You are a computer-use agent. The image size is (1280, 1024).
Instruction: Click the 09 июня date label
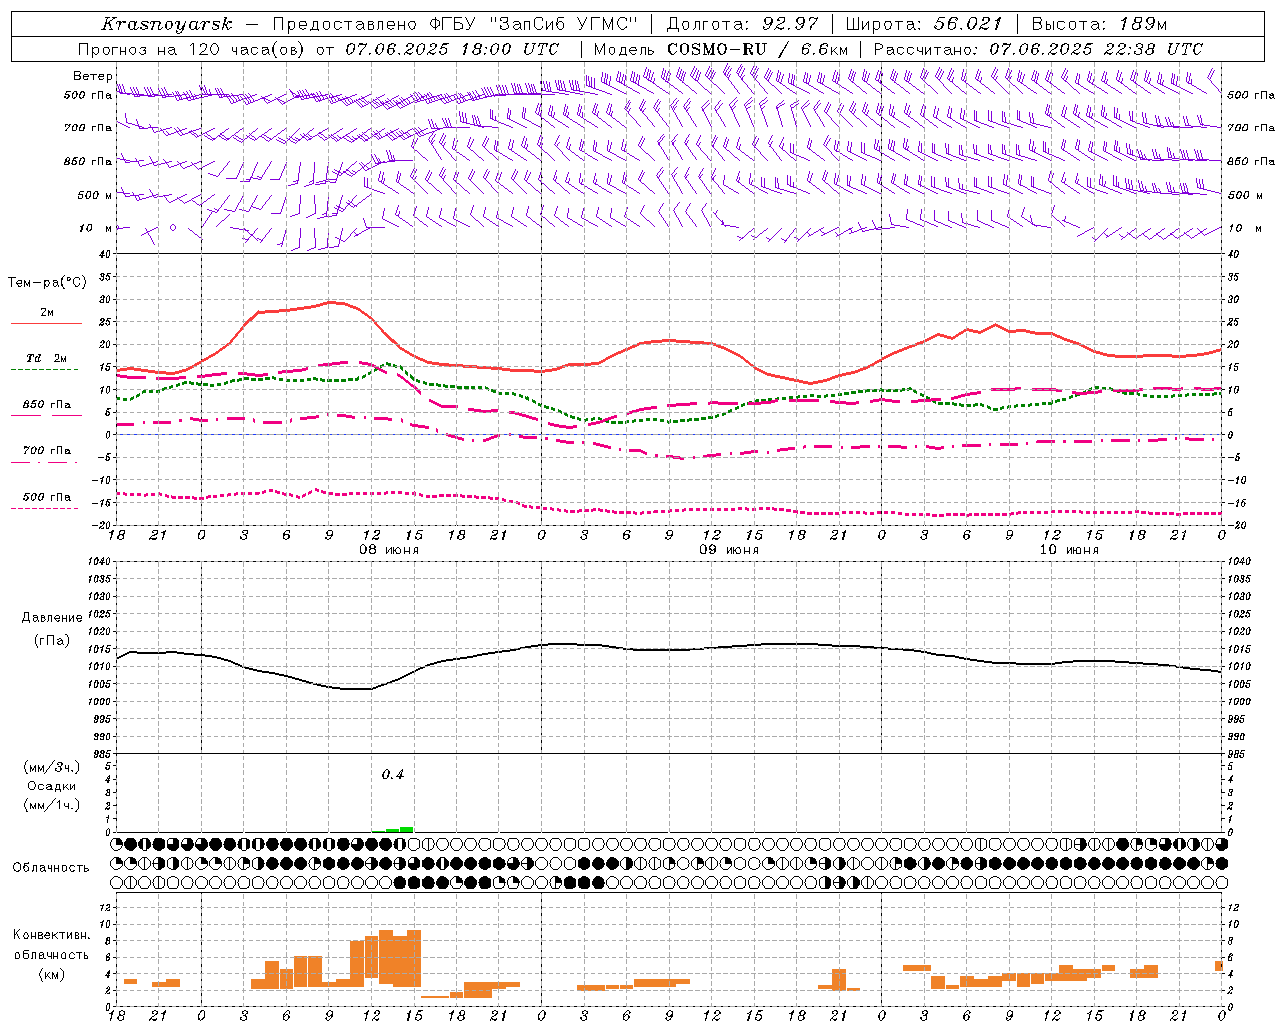point(729,550)
